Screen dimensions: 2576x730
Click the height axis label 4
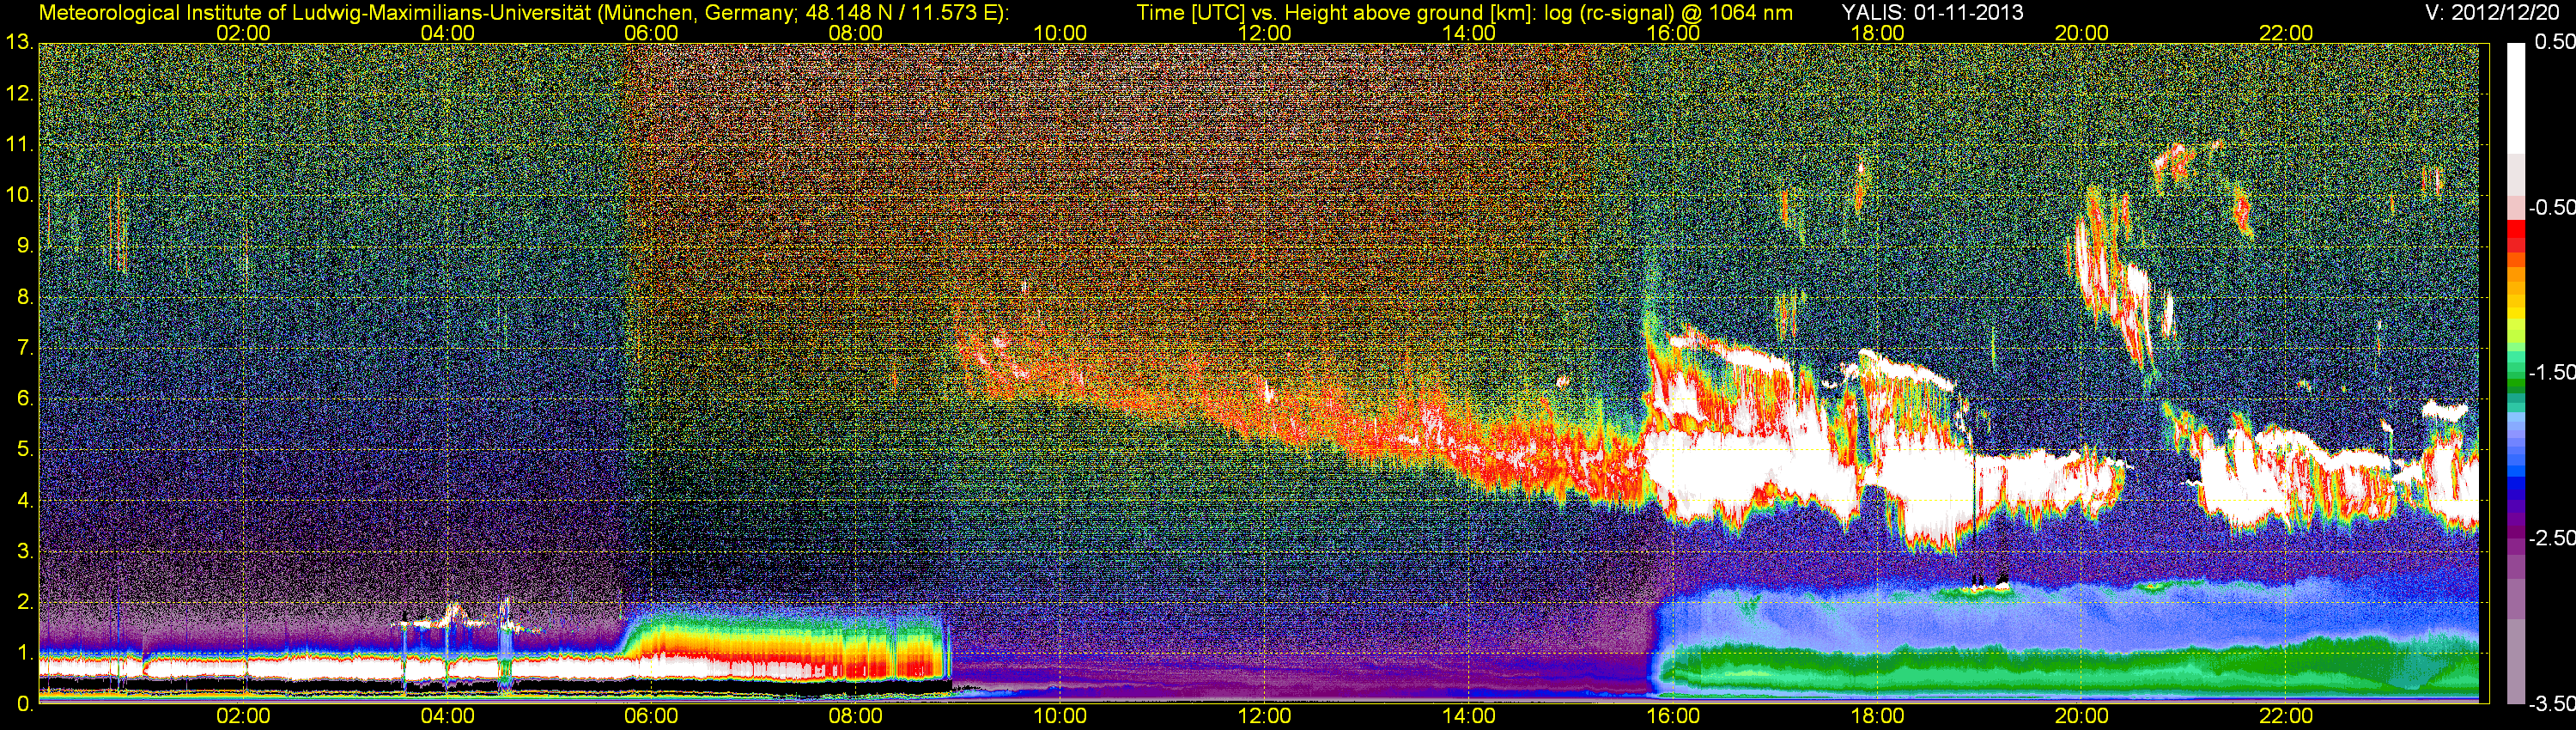click(x=24, y=500)
